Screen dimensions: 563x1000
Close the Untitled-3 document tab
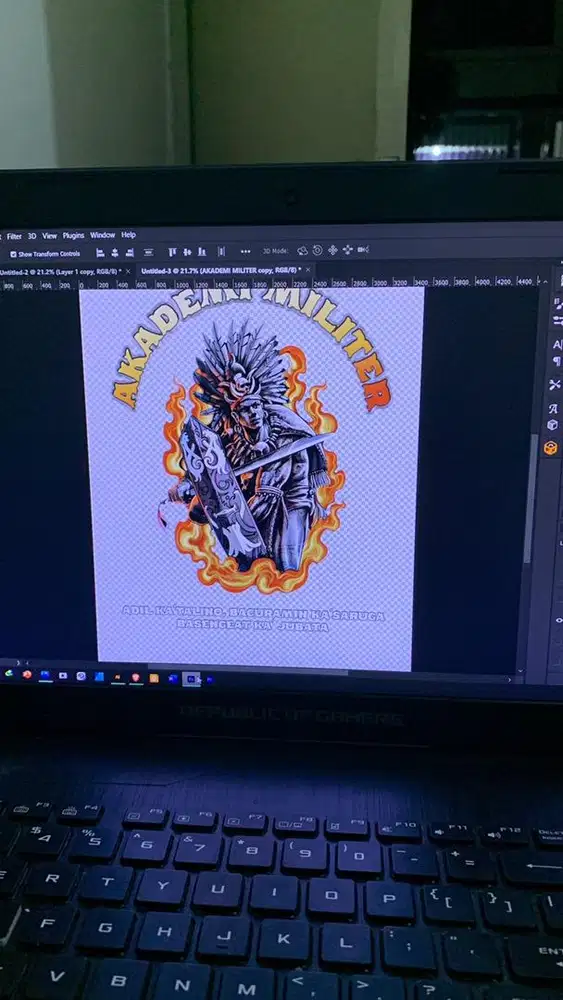pyautogui.click(x=308, y=270)
